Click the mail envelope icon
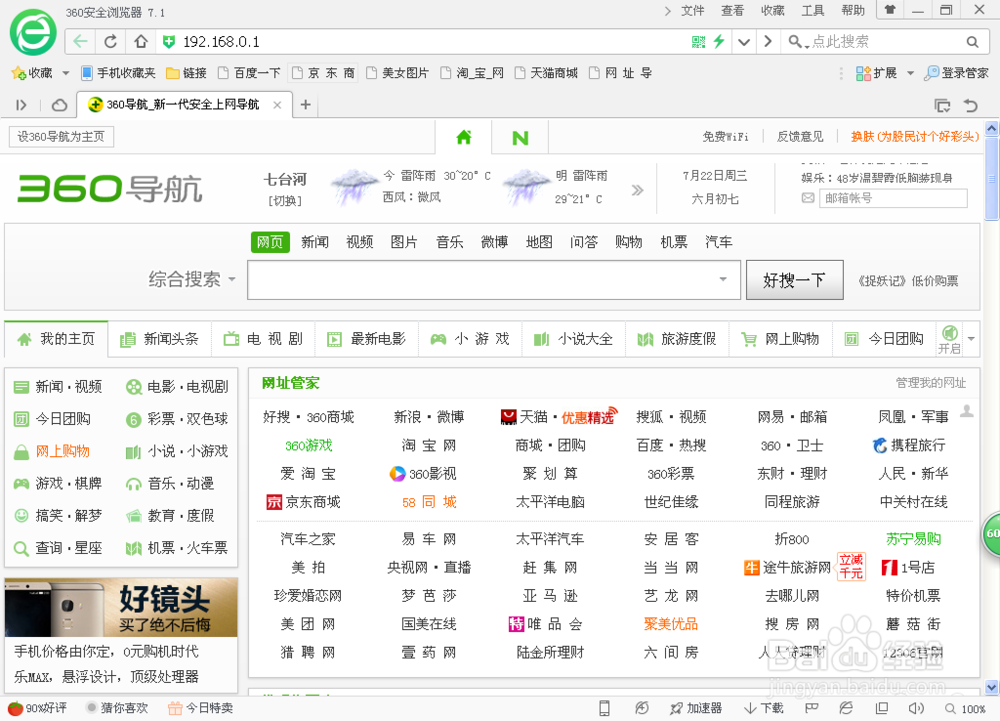 [807, 198]
